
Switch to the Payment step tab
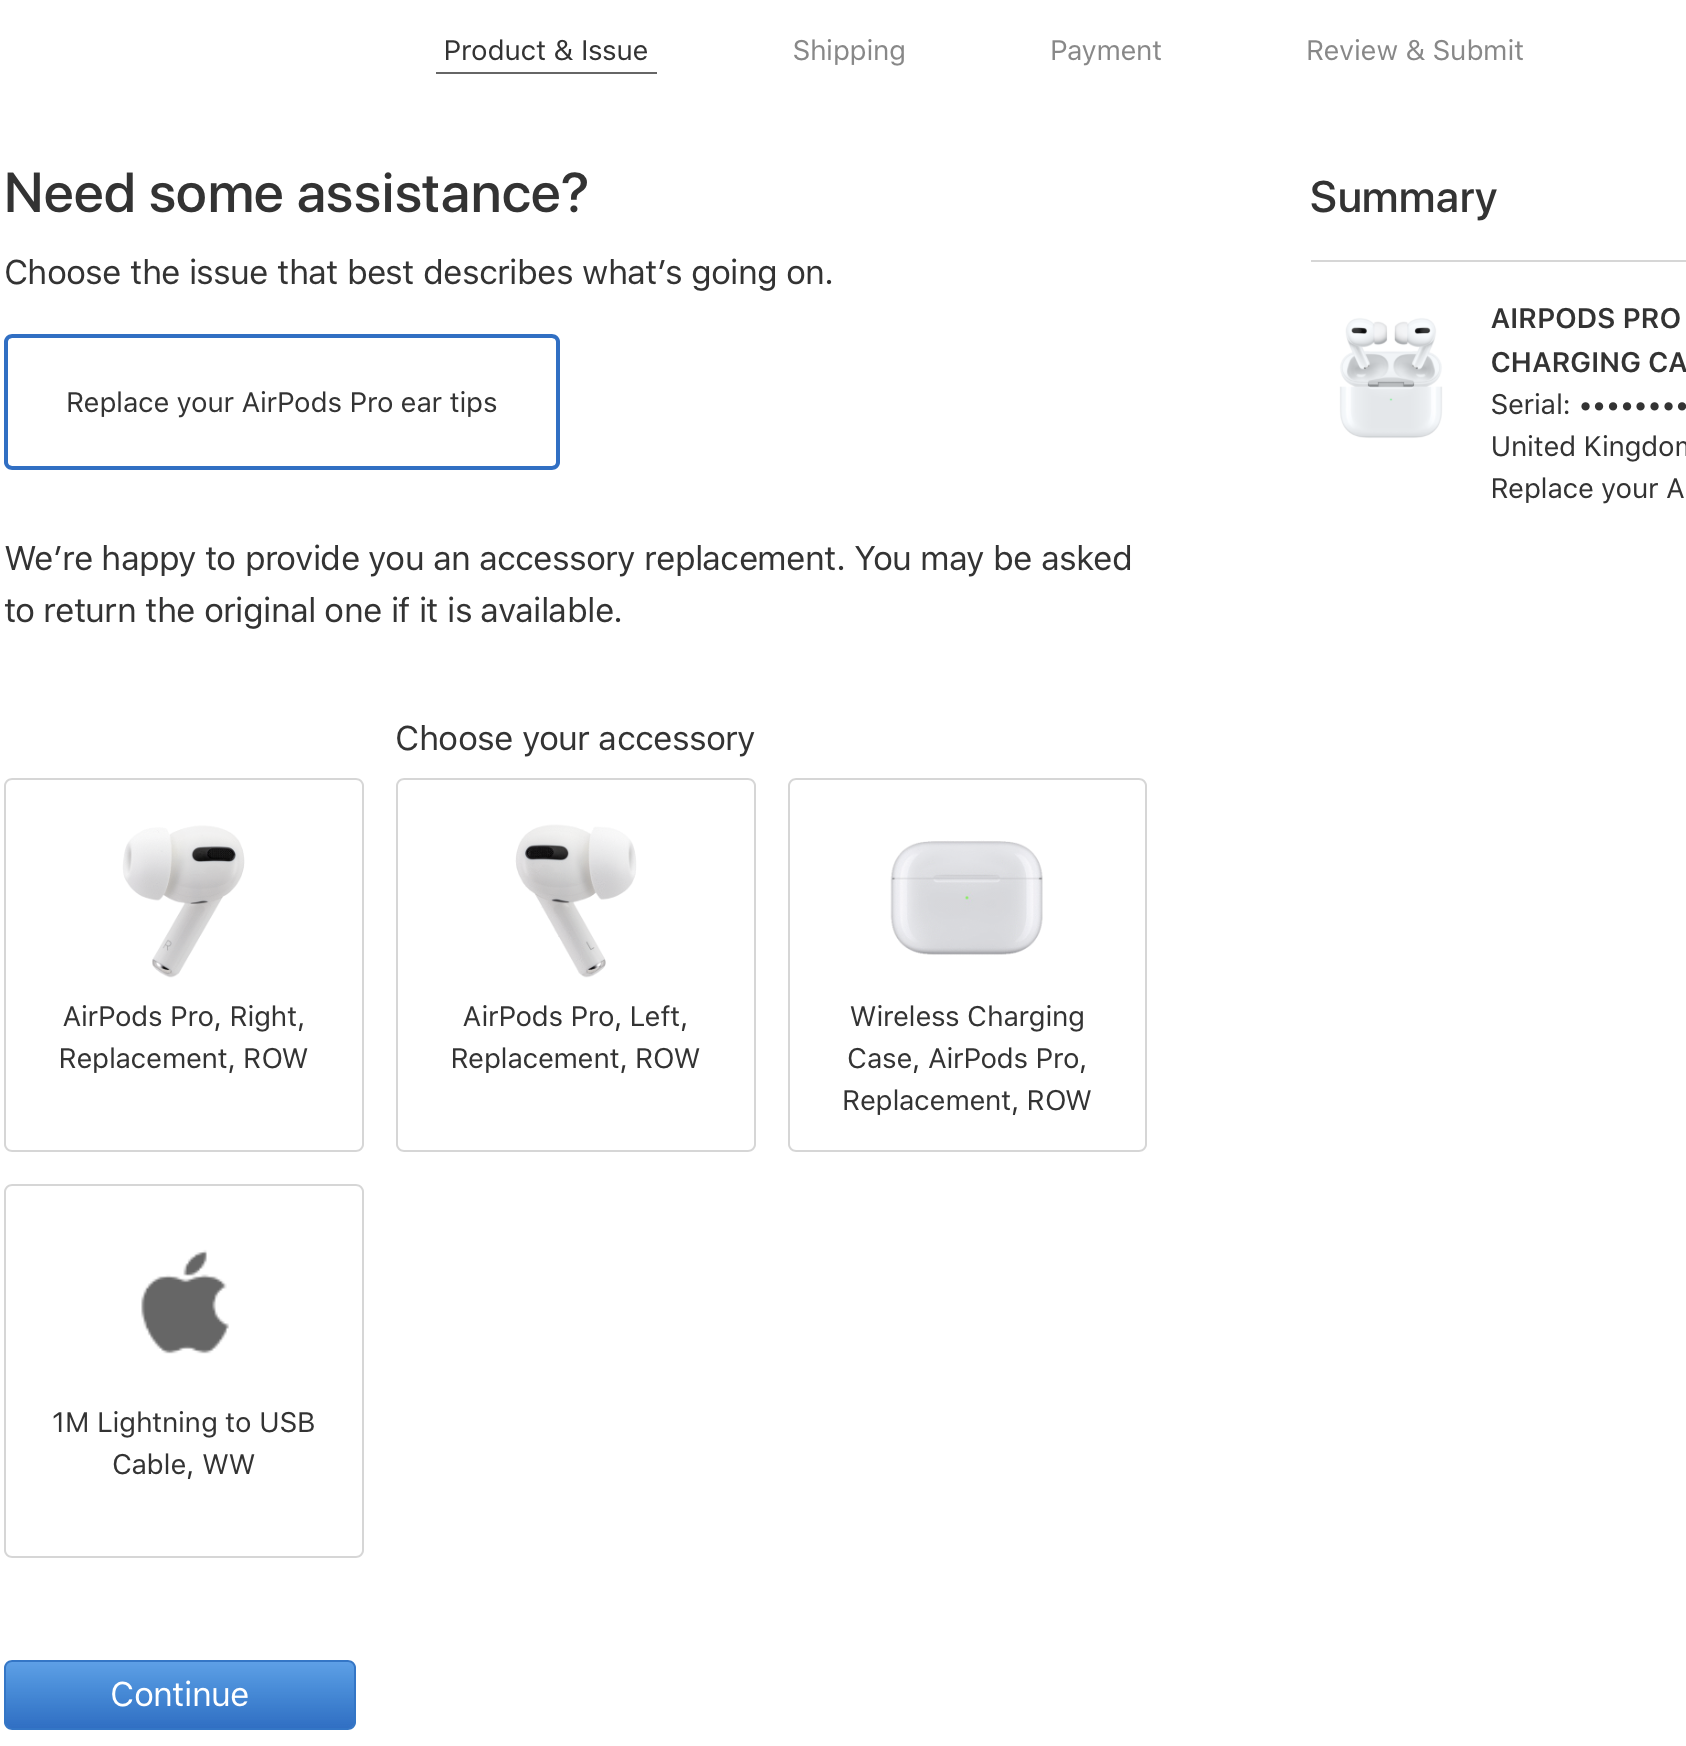1105,51
